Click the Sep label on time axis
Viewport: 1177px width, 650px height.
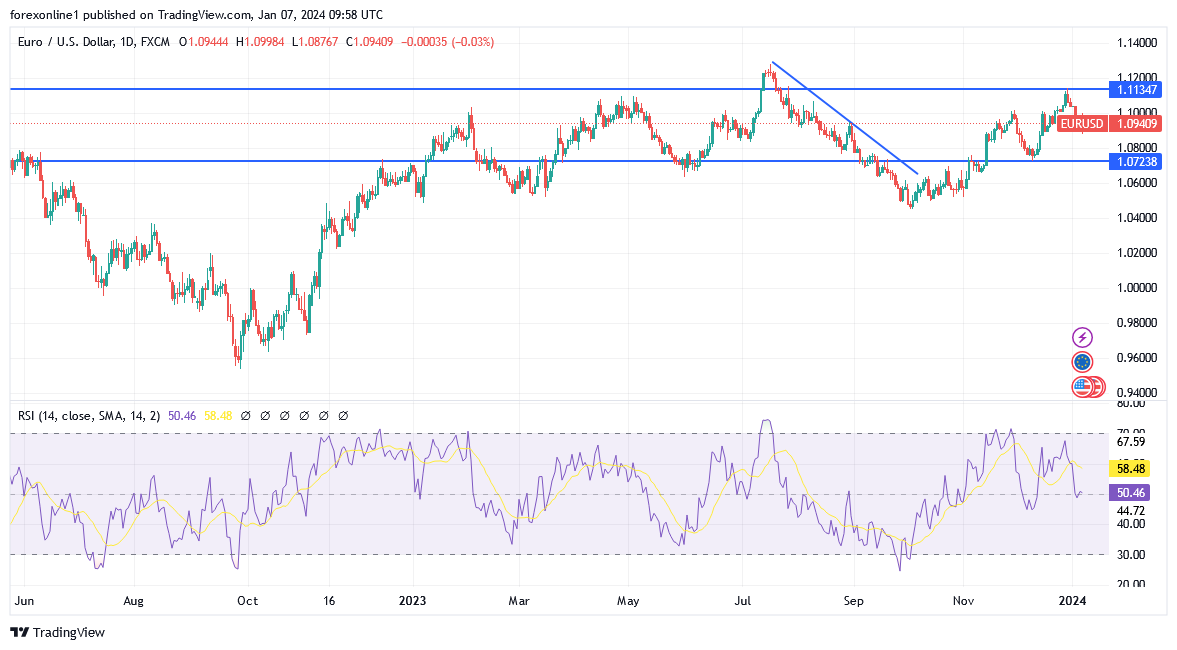click(x=853, y=601)
